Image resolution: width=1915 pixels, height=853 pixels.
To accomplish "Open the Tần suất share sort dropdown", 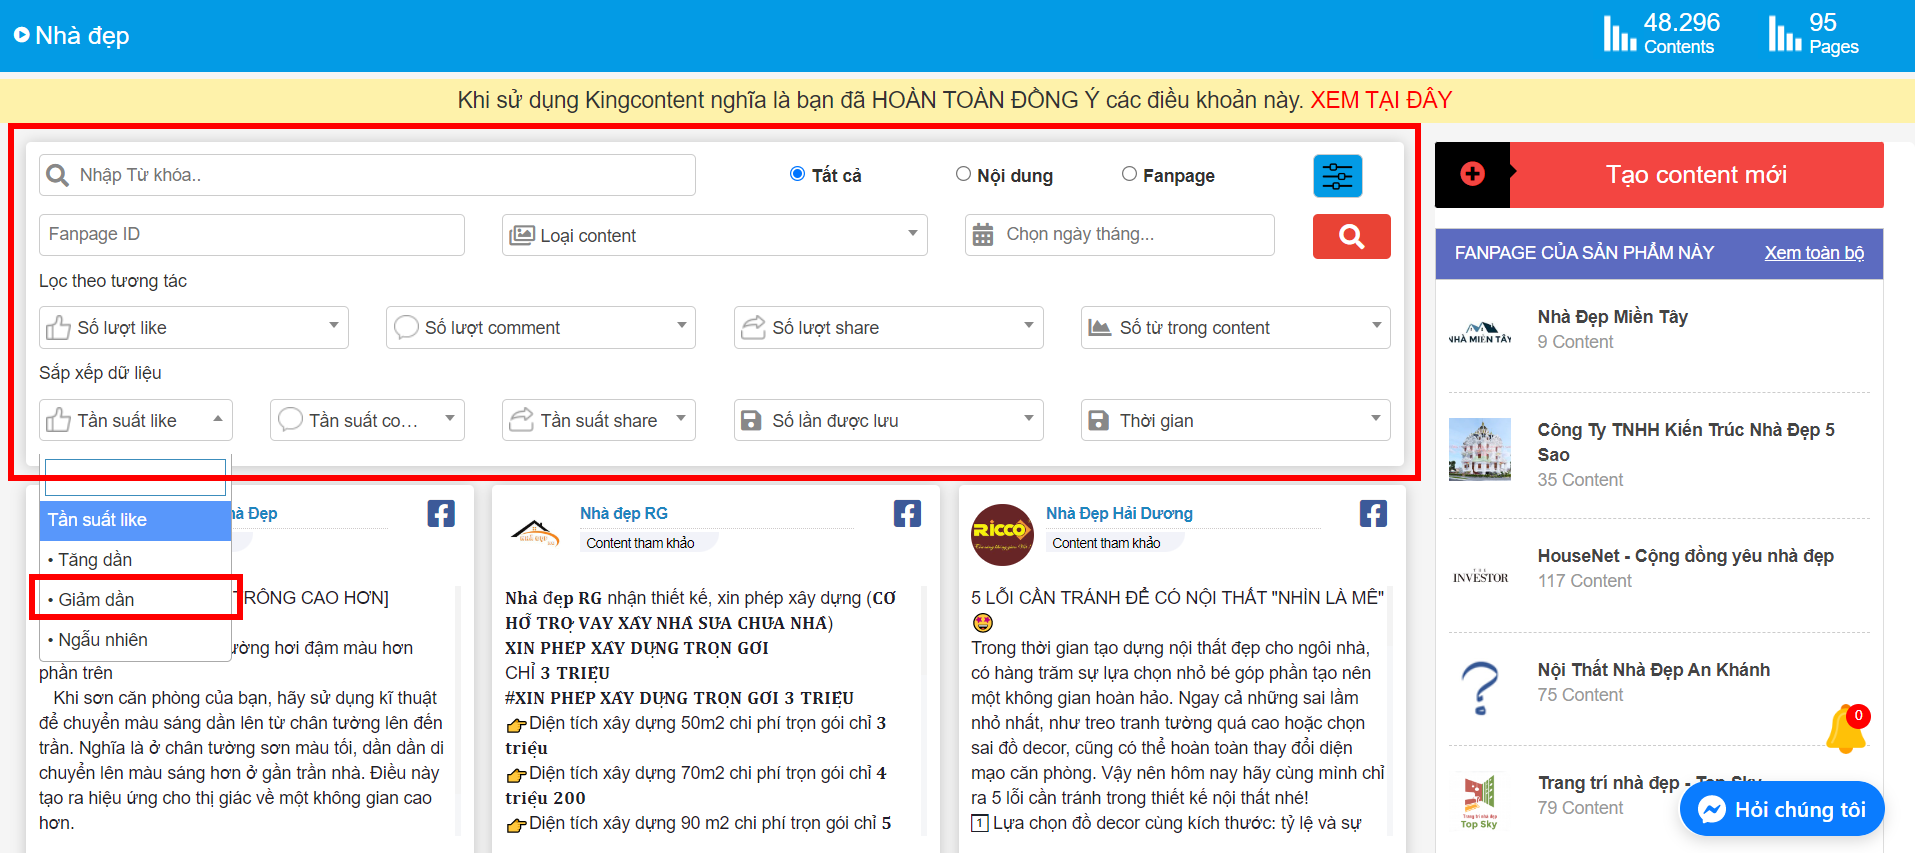I will click(x=598, y=420).
